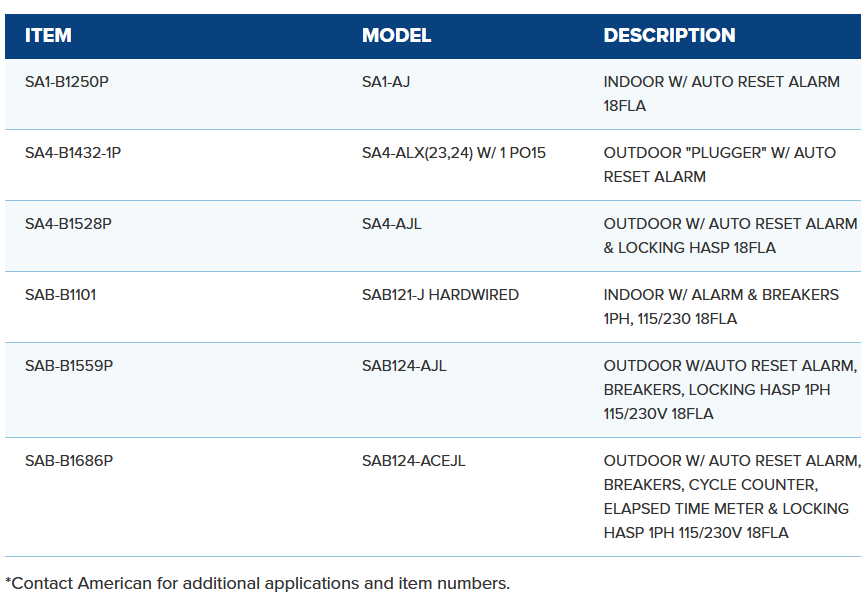Image resolution: width=861 pixels, height=603 pixels.
Task: Click item number SA4-B1528P
Action: click(x=68, y=224)
